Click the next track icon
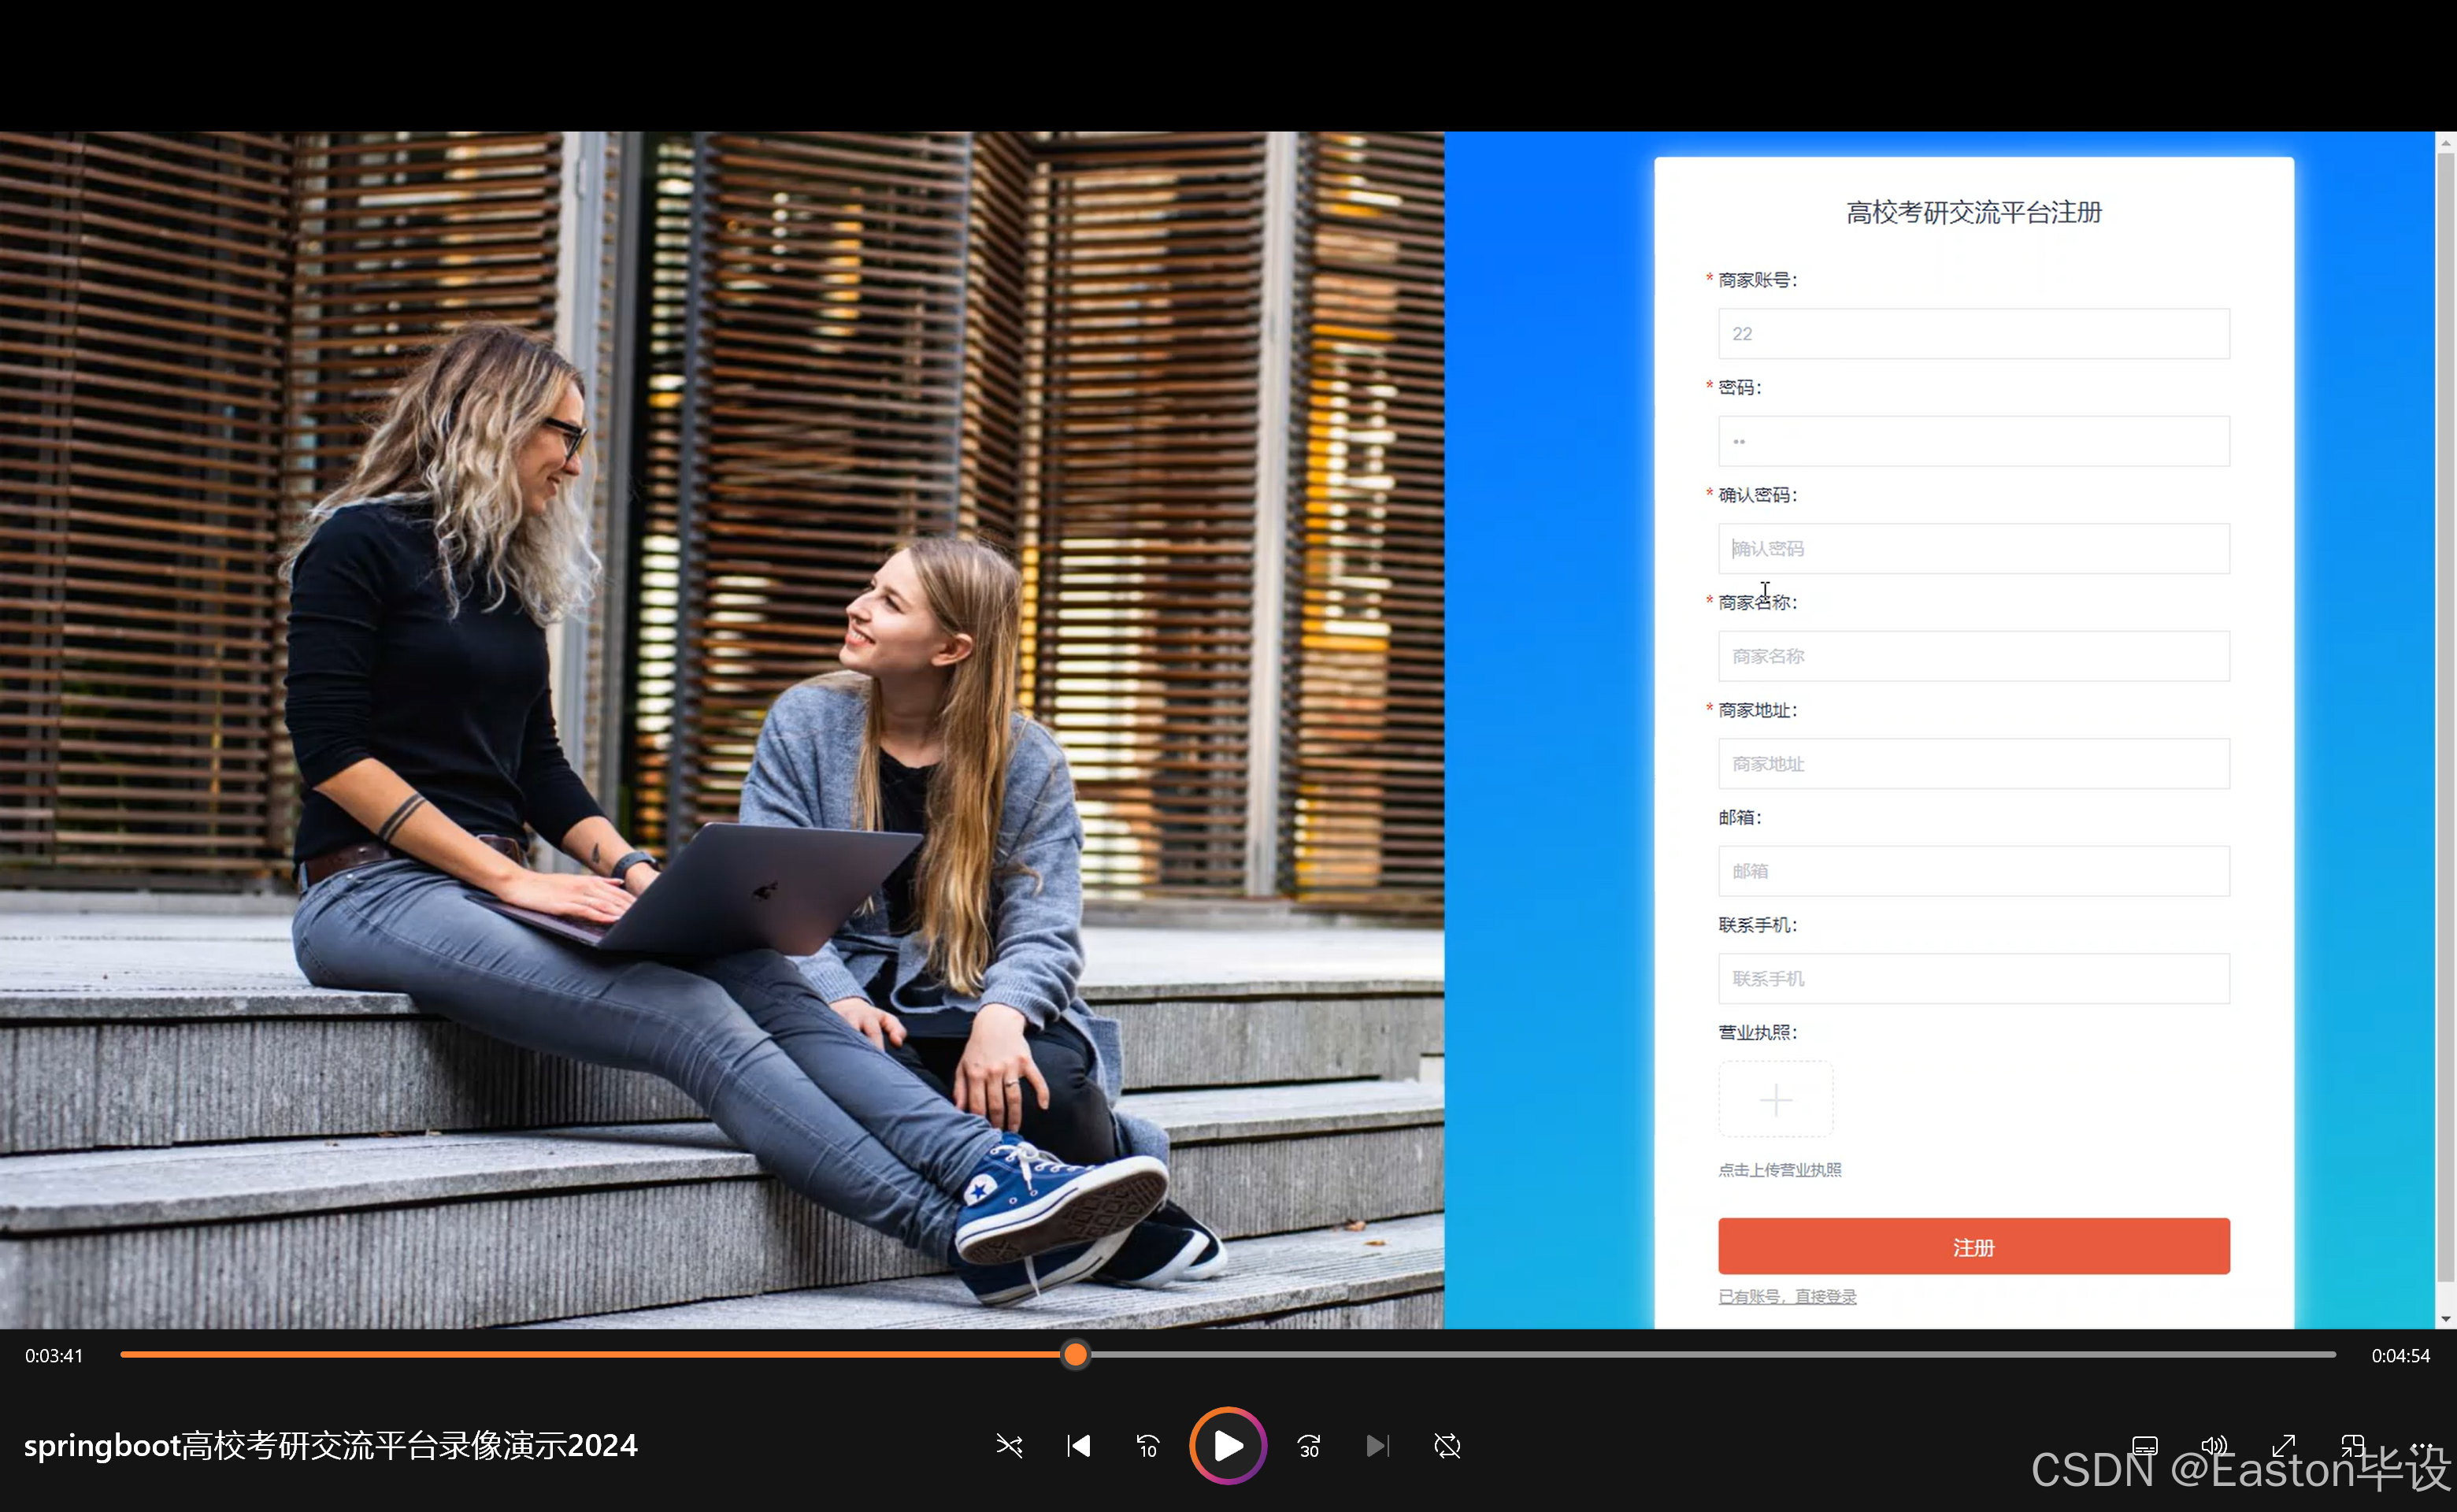The image size is (2457, 1512). pyautogui.click(x=1377, y=1446)
